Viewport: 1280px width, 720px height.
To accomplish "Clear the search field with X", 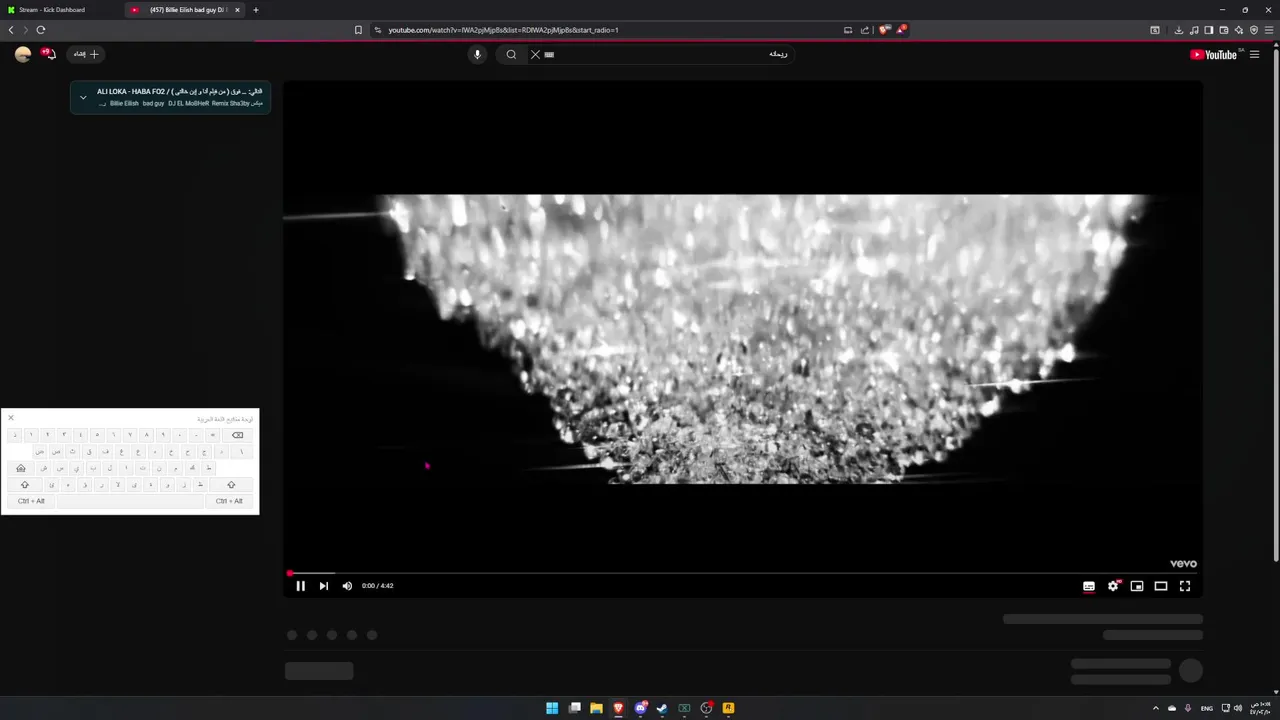I will coord(535,54).
